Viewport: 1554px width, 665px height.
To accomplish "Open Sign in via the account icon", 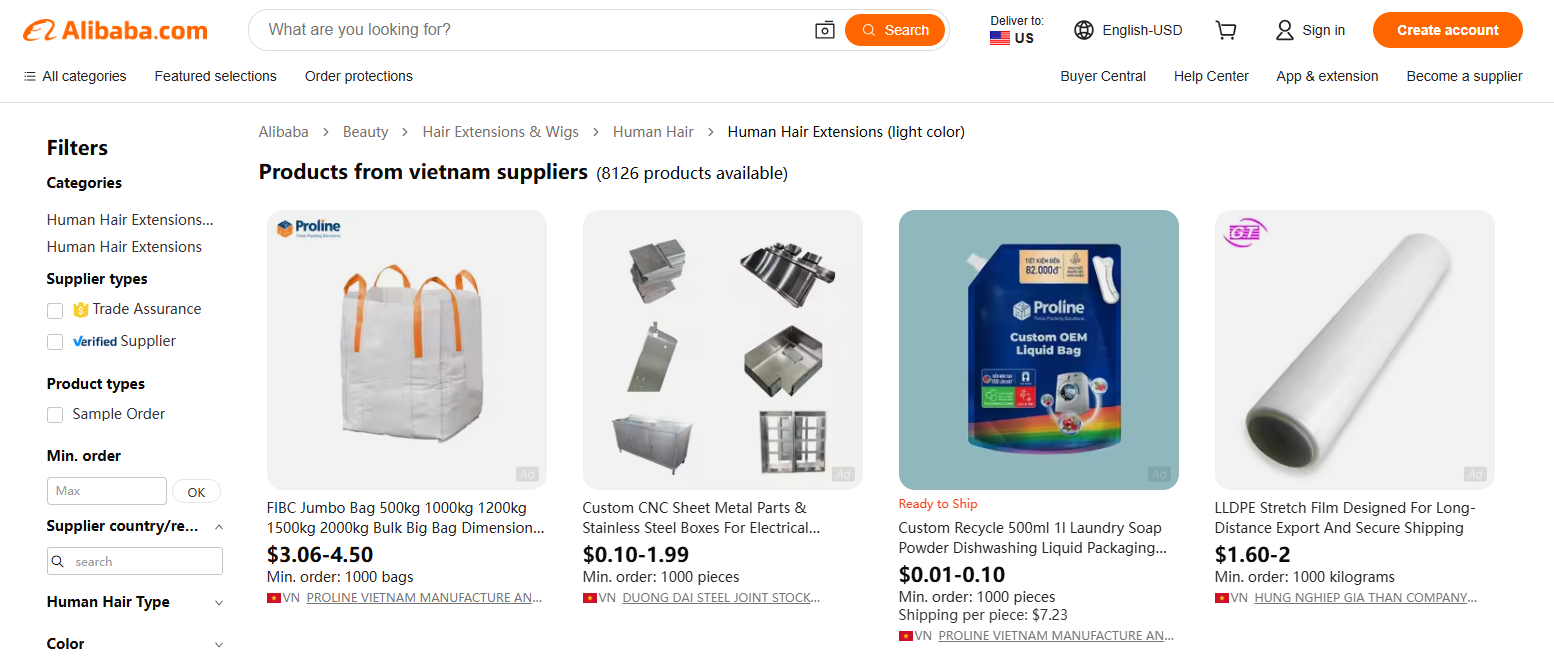I will (1284, 30).
